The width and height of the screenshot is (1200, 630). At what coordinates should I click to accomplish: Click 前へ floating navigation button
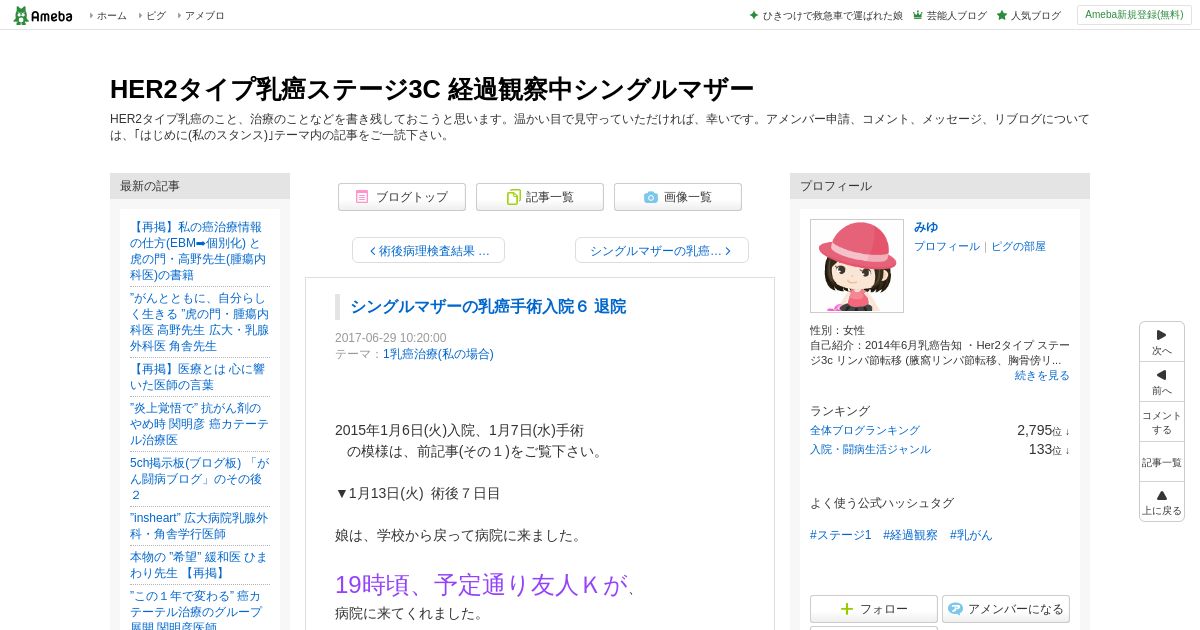[x=1162, y=382]
